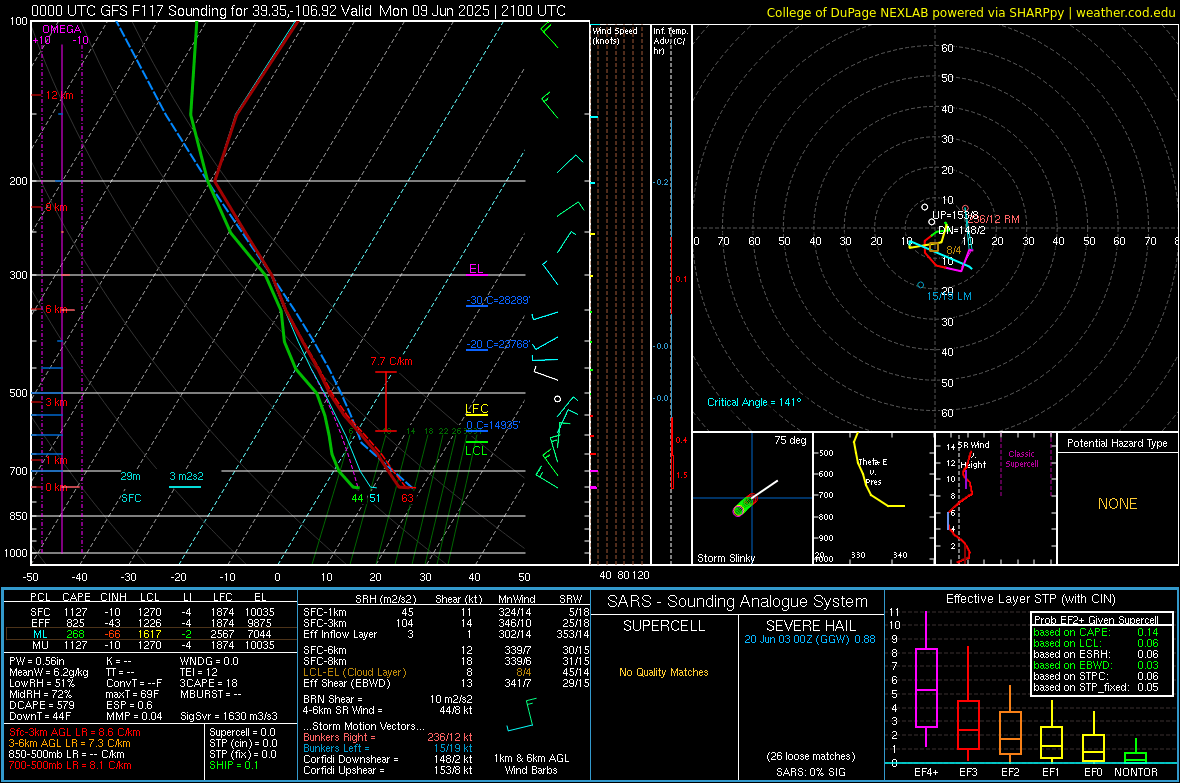This screenshot has height=783, width=1180.
Task: Select the NONE hazard type result
Action: click(x=1118, y=504)
